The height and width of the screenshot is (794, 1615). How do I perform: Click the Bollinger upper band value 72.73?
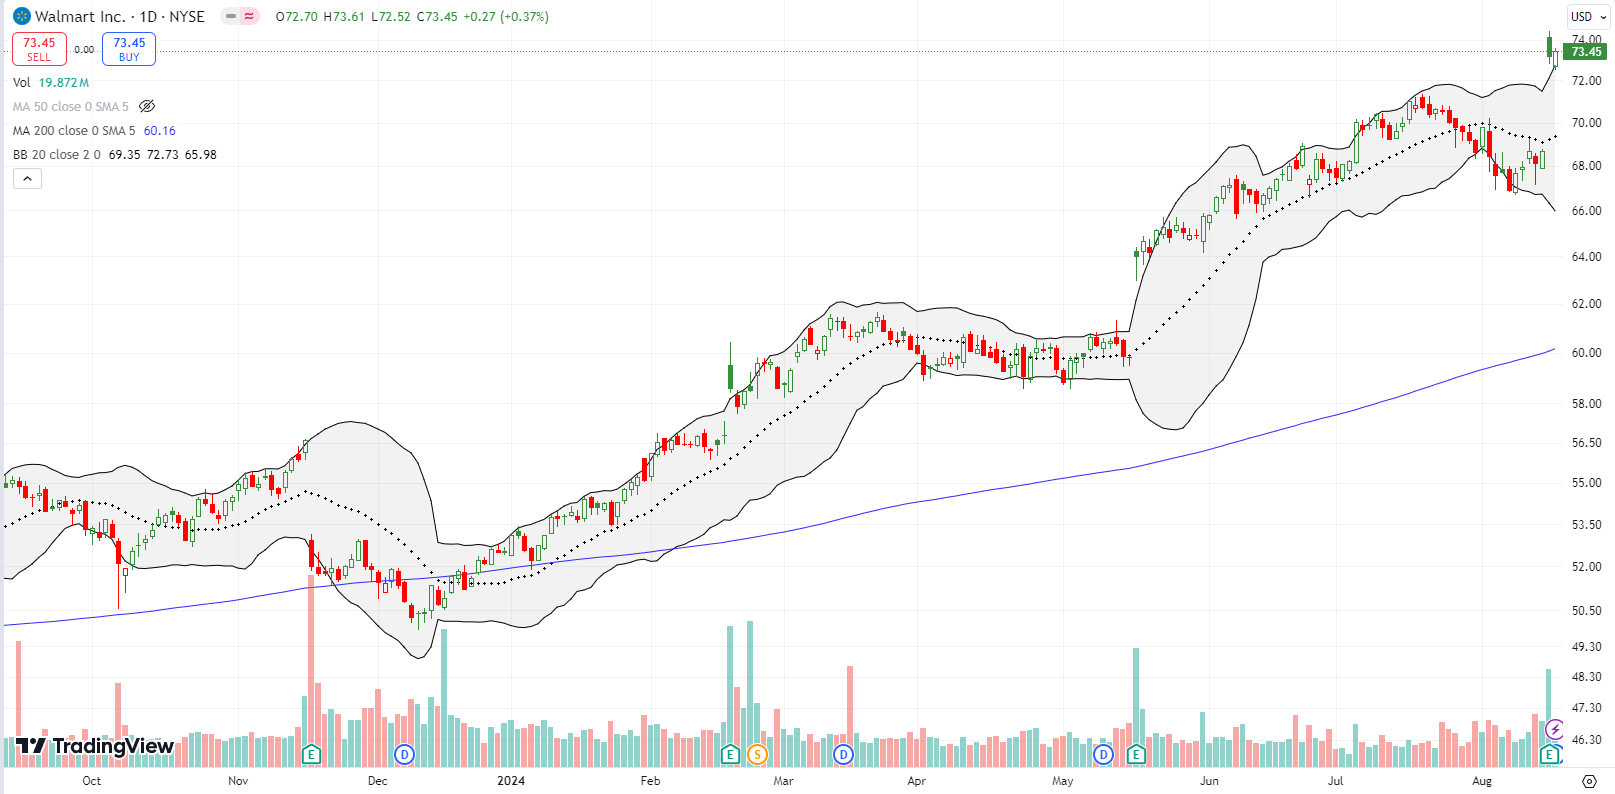tap(162, 155)
